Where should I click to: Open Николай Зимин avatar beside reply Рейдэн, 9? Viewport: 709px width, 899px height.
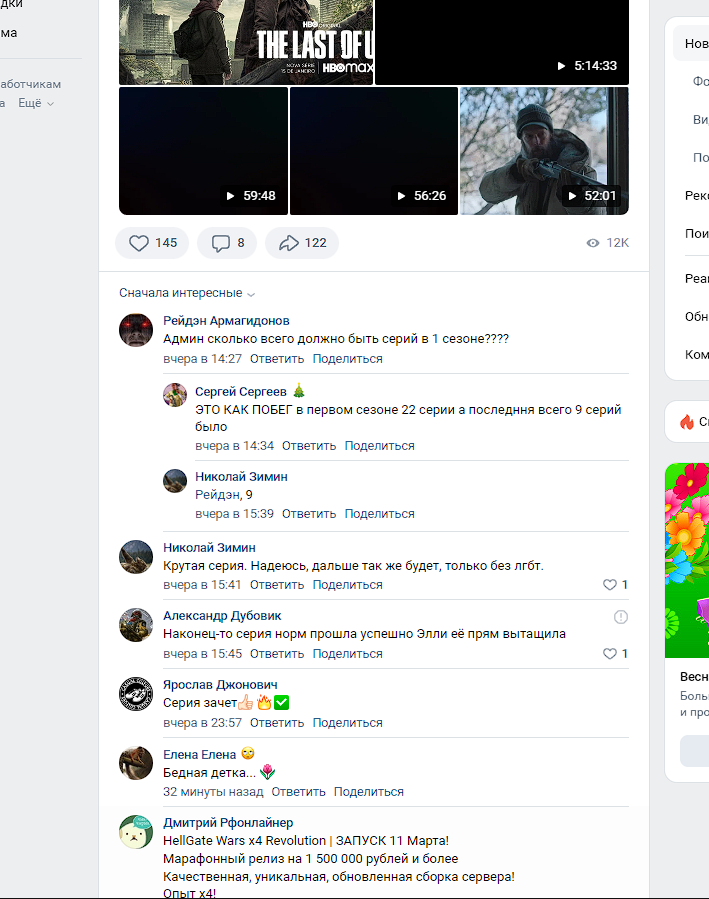(175, 480)
